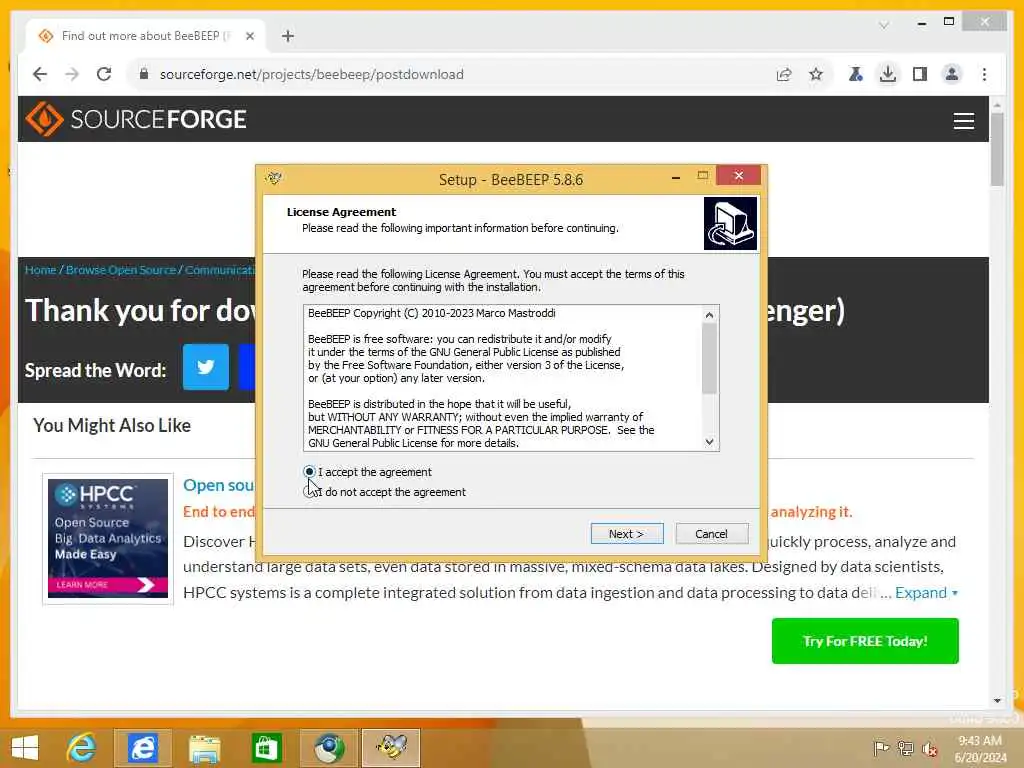Screen dimensions: 1024x768
Task: Go back in the browser
Action: [40, 74]
